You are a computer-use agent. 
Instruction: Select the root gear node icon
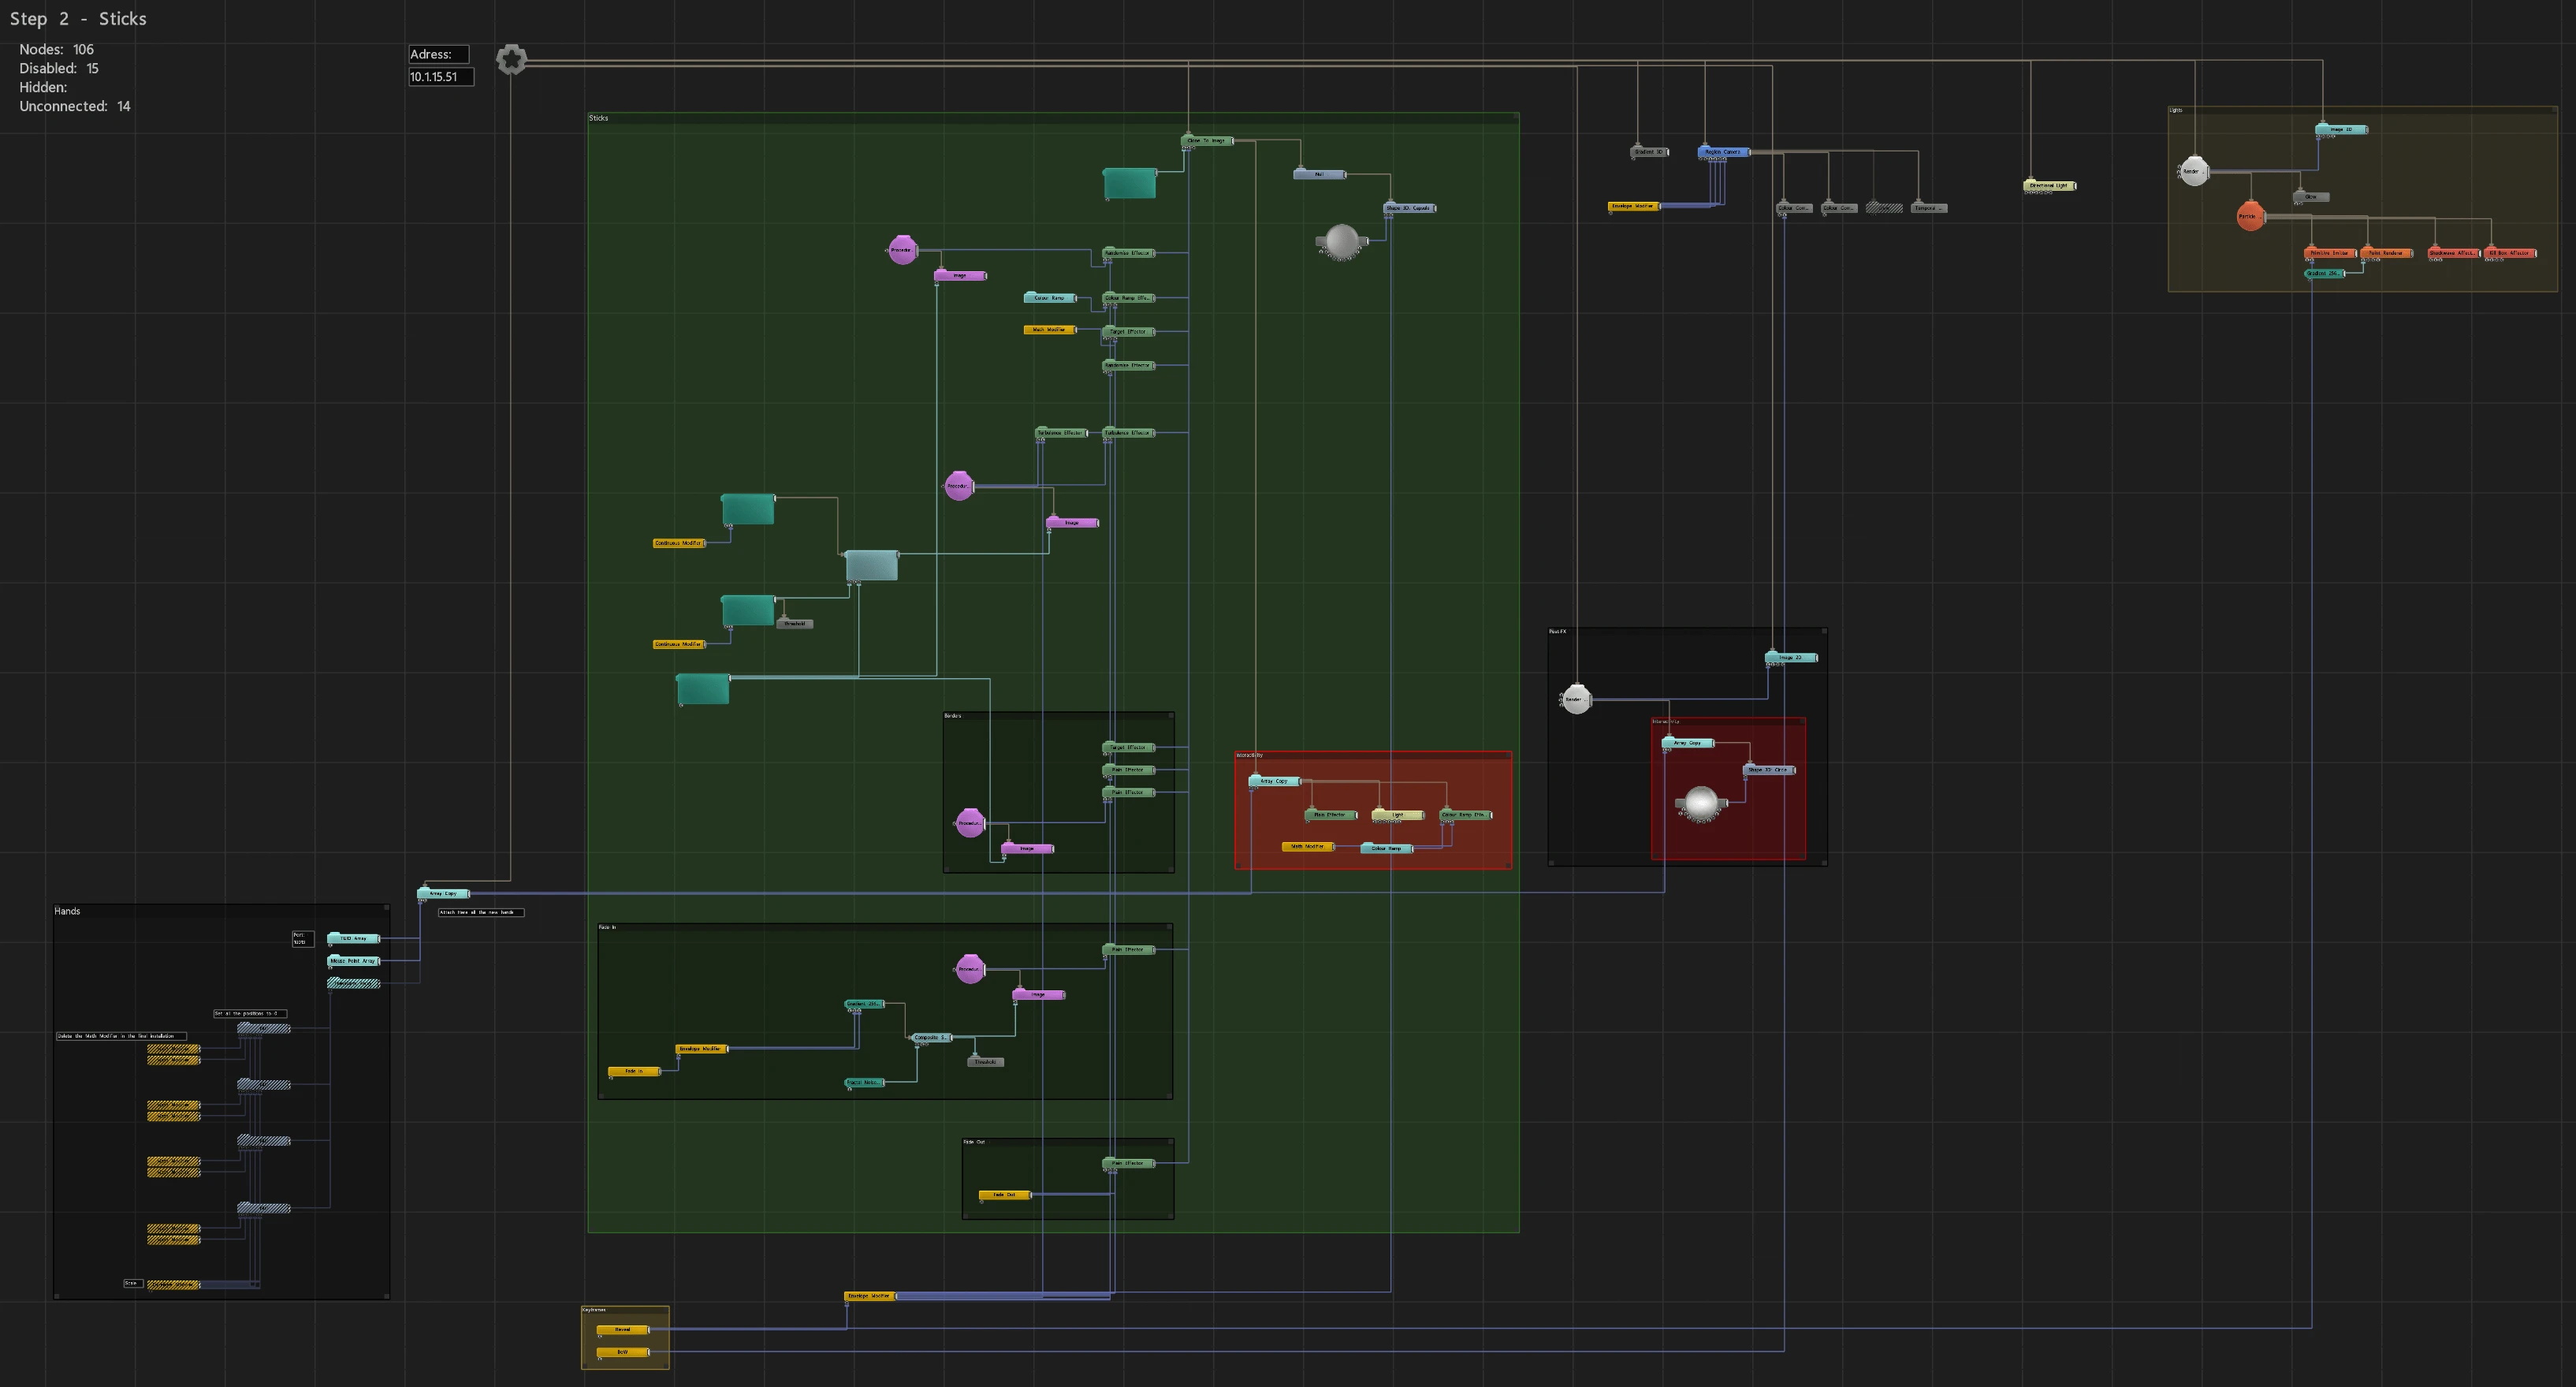(x=511, y=60)
